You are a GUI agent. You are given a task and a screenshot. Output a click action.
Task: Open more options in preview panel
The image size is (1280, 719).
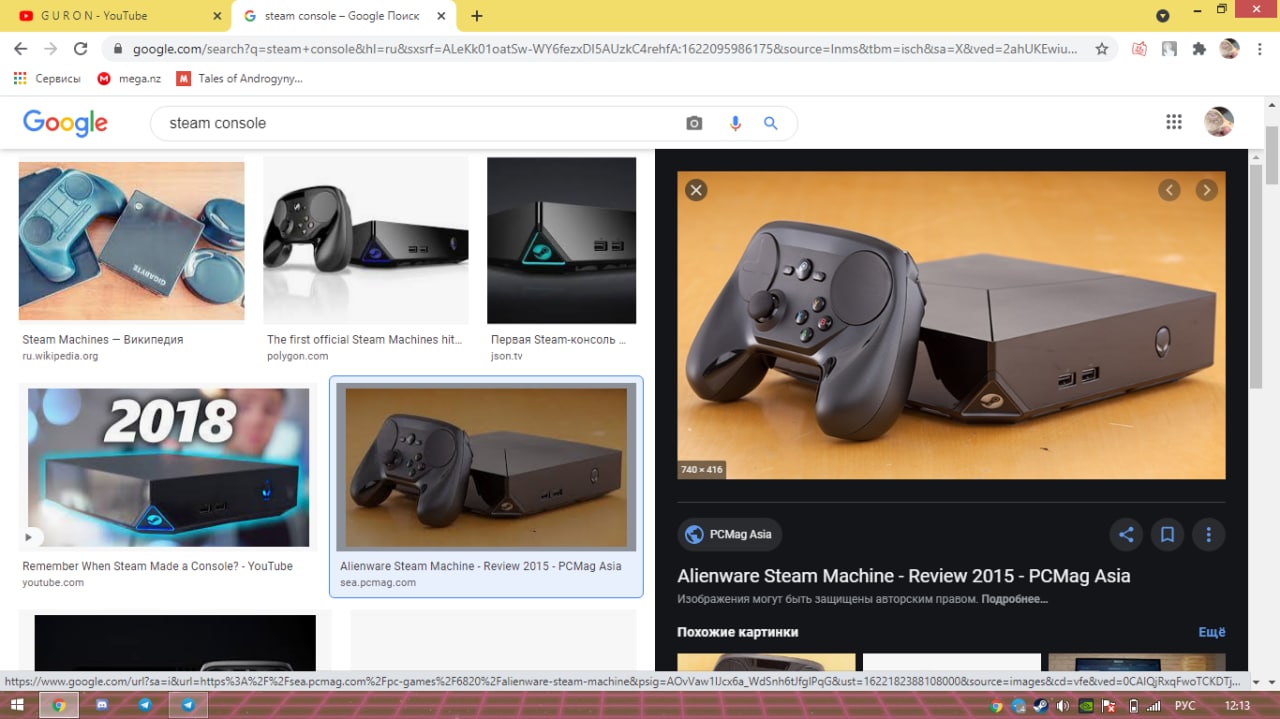tap(1208, 535)
